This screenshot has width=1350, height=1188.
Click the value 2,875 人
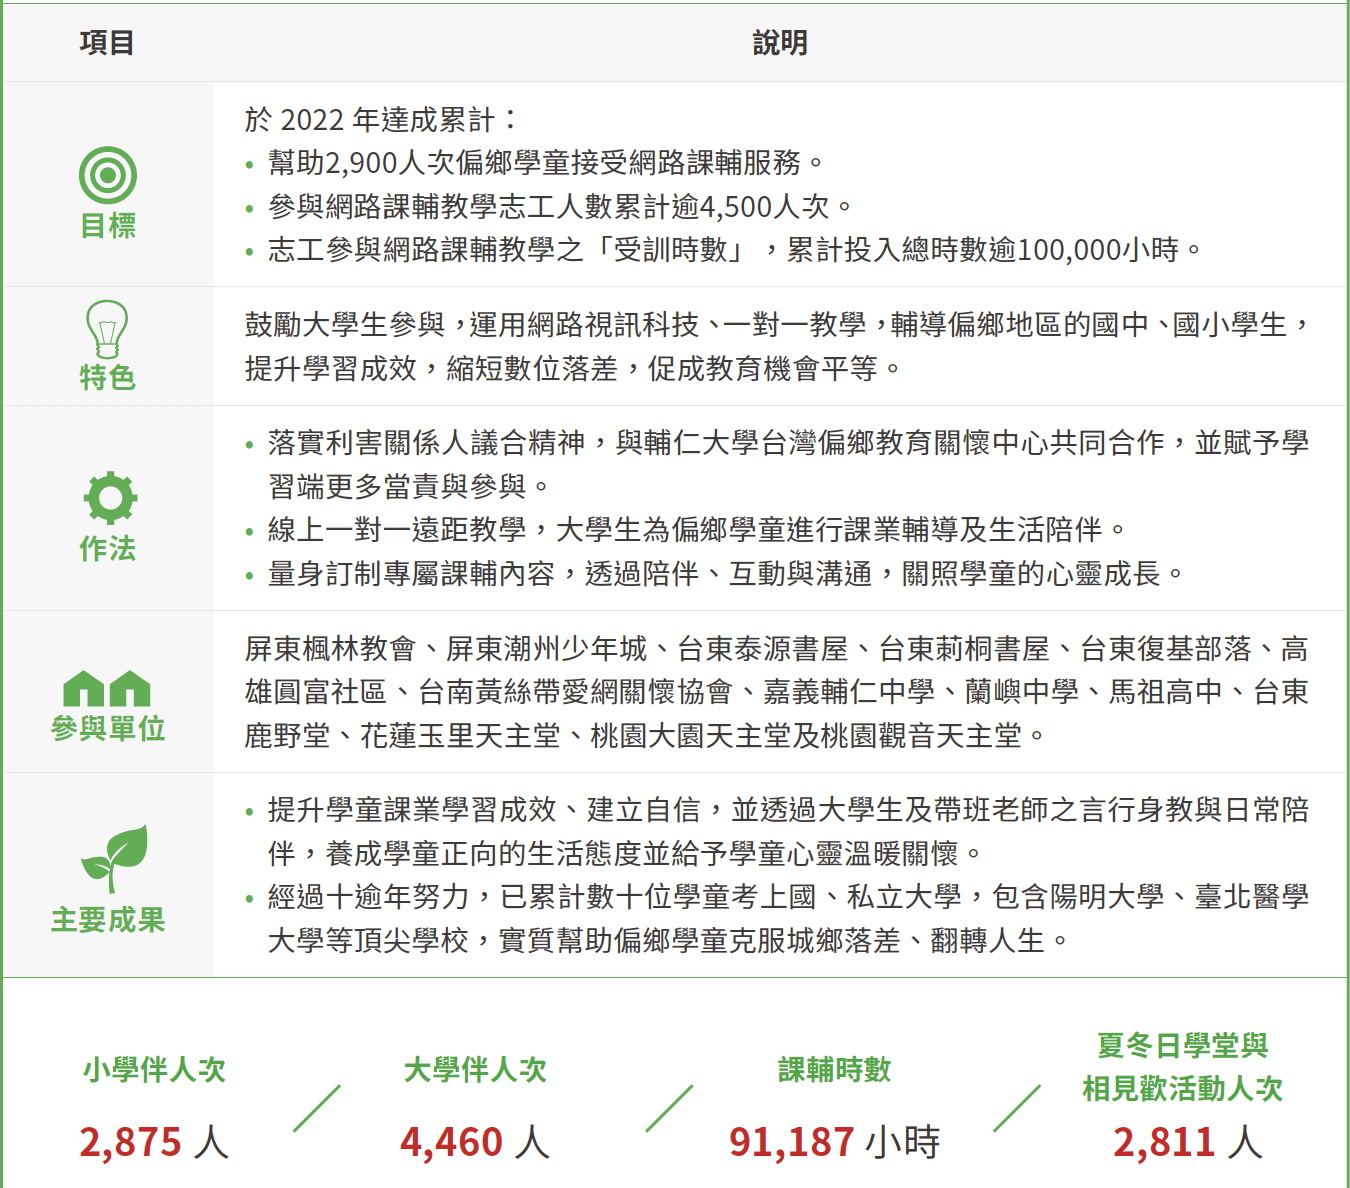point(154,1142)
